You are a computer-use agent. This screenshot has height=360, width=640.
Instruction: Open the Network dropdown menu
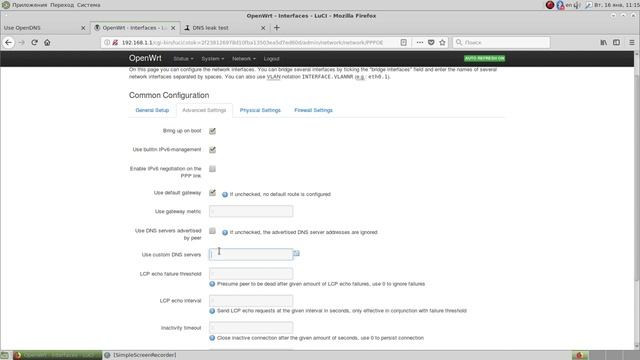coord(244,59)
